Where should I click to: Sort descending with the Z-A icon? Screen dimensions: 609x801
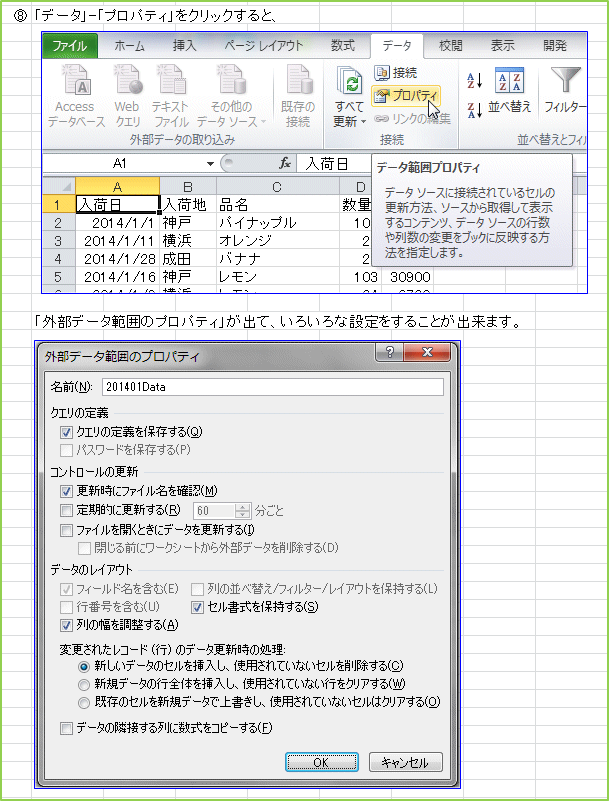474,110
